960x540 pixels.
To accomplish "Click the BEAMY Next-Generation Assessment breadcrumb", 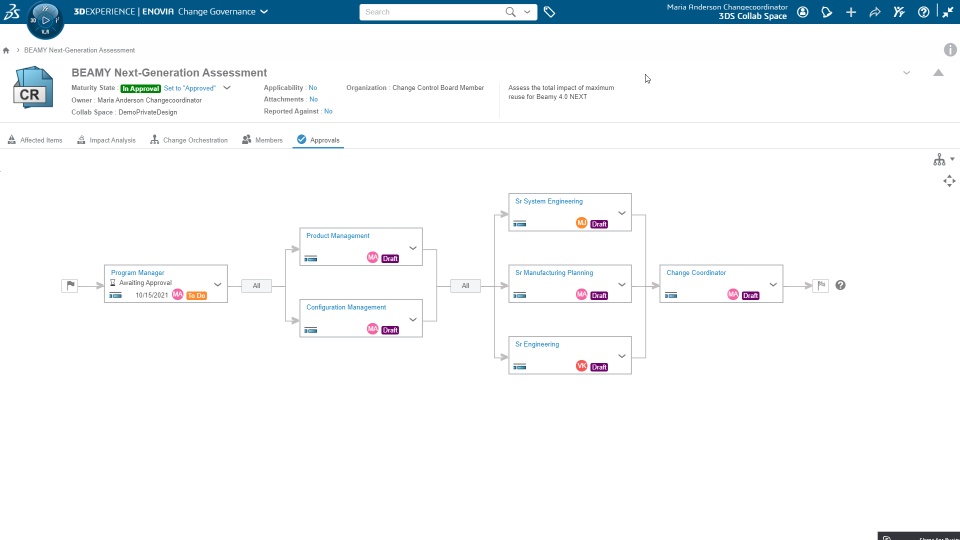I will coord(80,50).
